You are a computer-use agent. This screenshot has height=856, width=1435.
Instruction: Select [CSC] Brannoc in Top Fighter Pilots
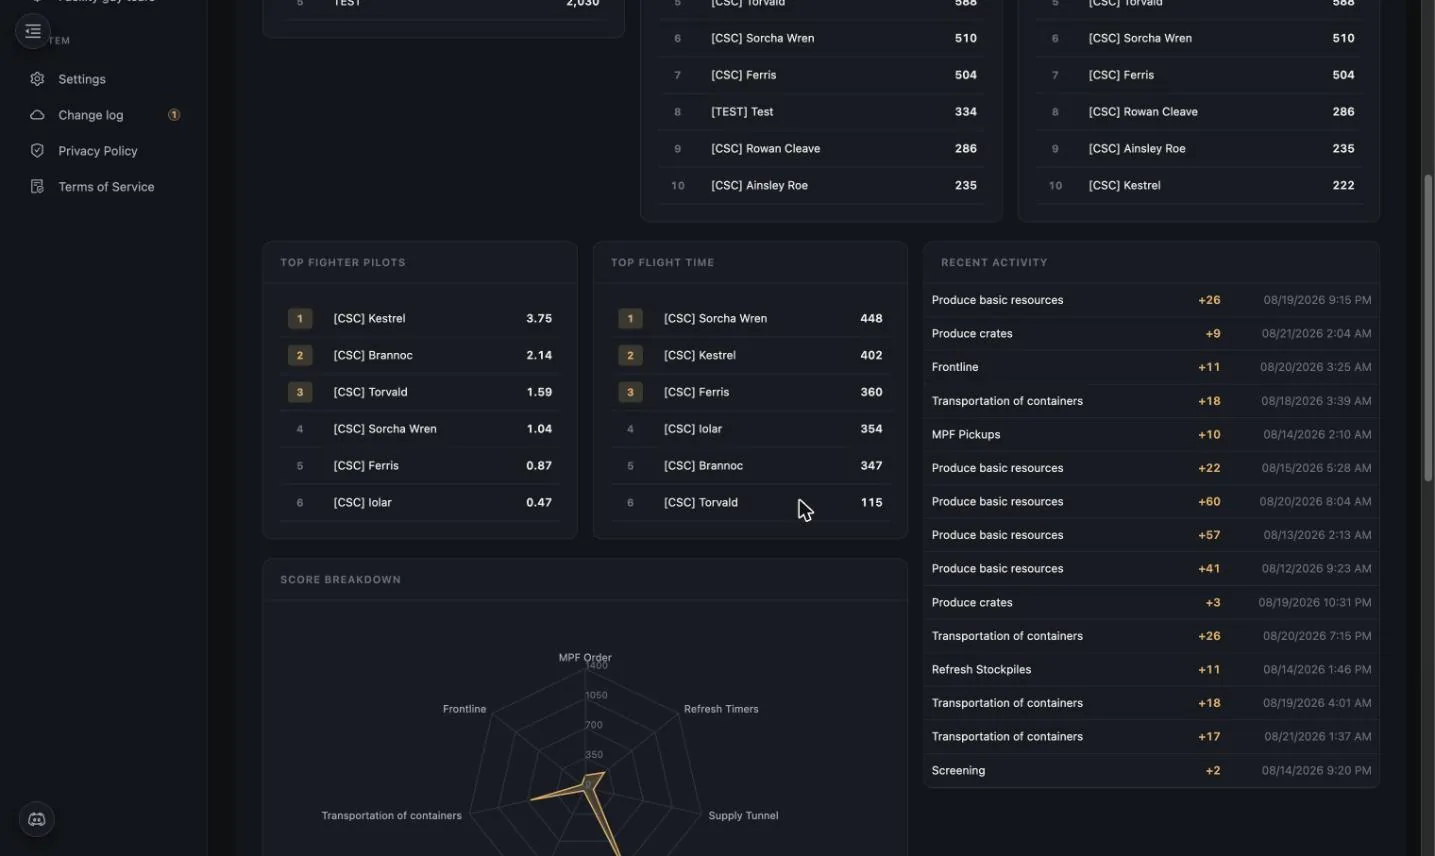420,355
